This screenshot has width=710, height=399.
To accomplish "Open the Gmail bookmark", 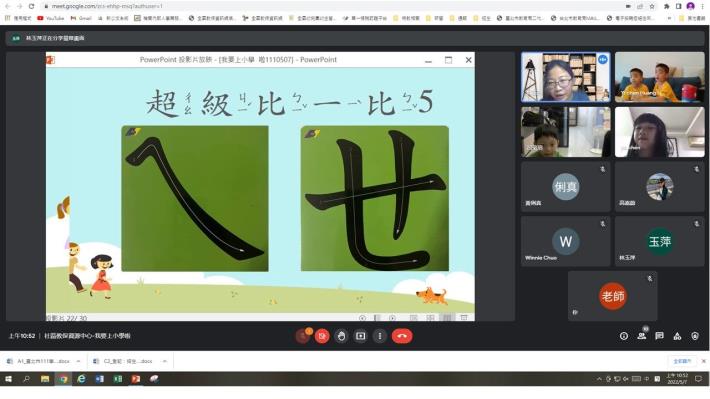I will 81,18.
